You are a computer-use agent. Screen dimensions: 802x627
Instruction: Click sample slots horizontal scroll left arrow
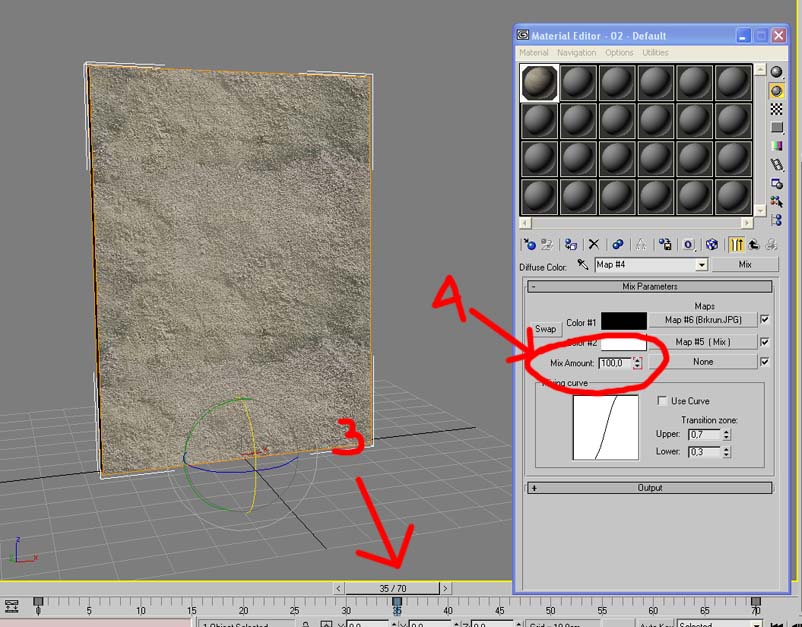pos(525,222)
